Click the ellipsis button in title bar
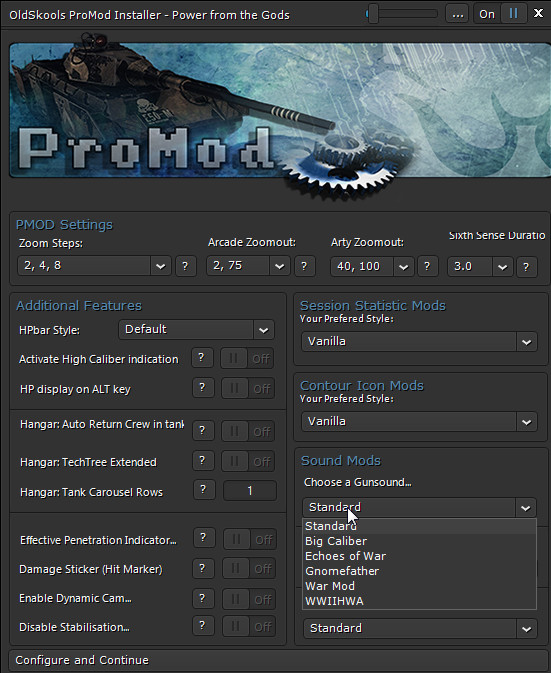 (457, 14)
